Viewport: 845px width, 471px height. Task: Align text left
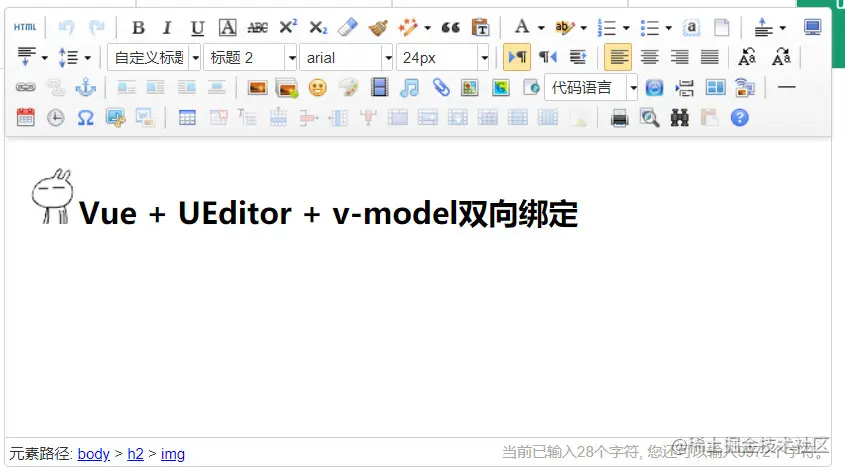(618, 57)
